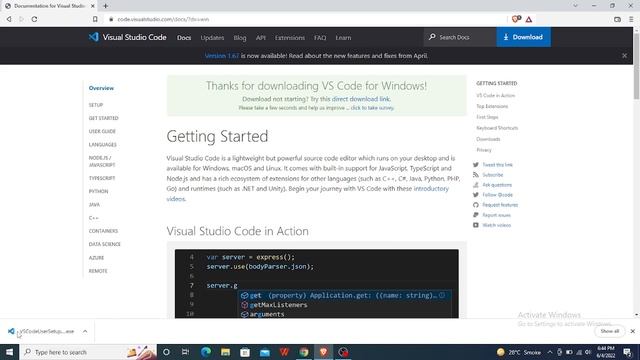The image size is (640, 360).
Task: Jump to Keyboard Shortcuts in the page outline
Action: [x=497, y=128]
